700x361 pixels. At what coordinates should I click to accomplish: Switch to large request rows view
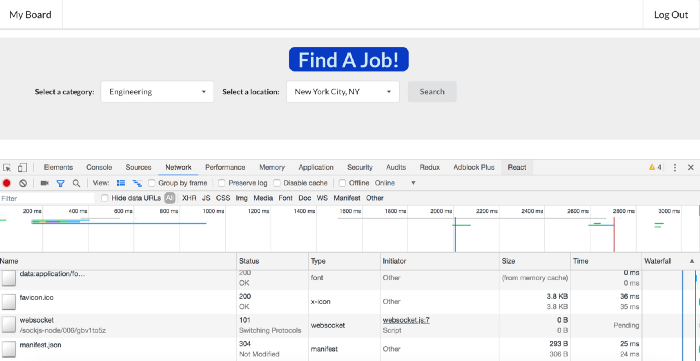[x=121, y=183]
